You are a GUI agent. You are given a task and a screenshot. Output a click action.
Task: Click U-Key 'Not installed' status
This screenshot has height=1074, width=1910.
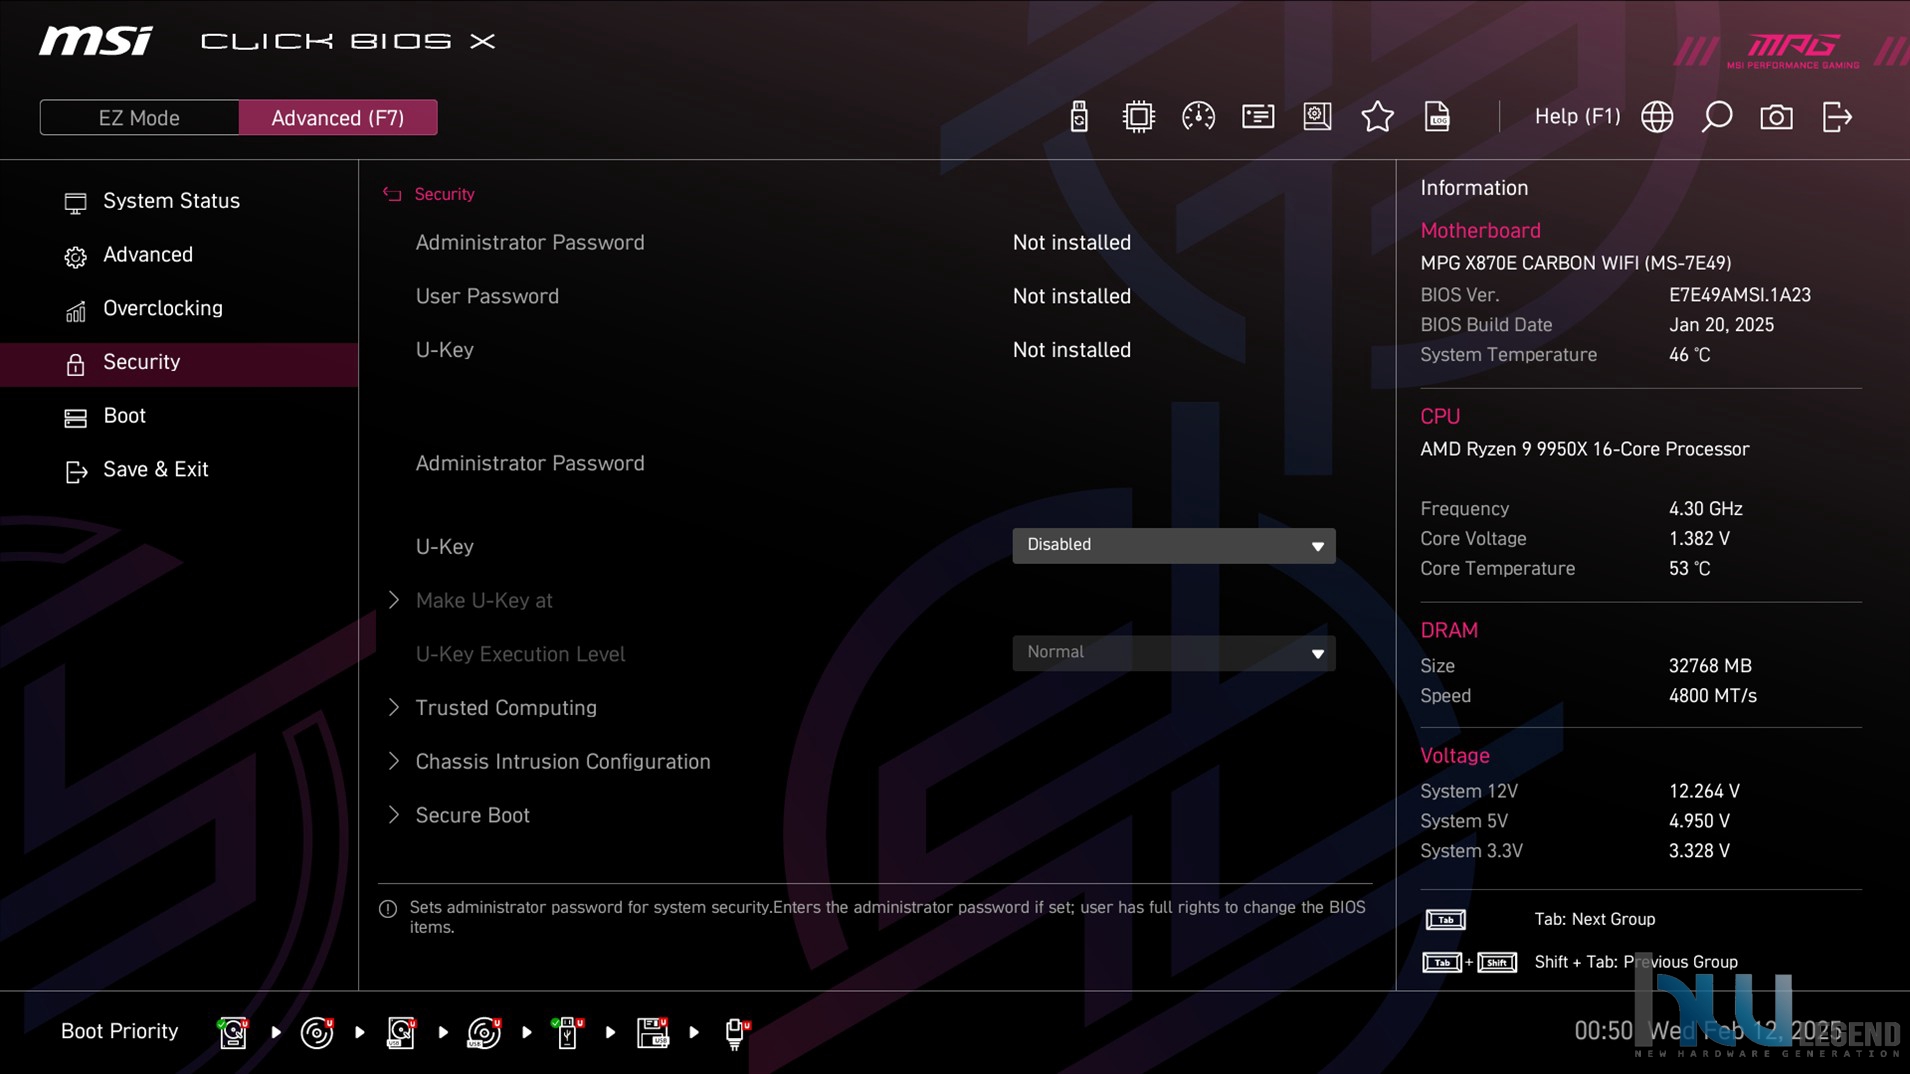[x=1071, y=350]
